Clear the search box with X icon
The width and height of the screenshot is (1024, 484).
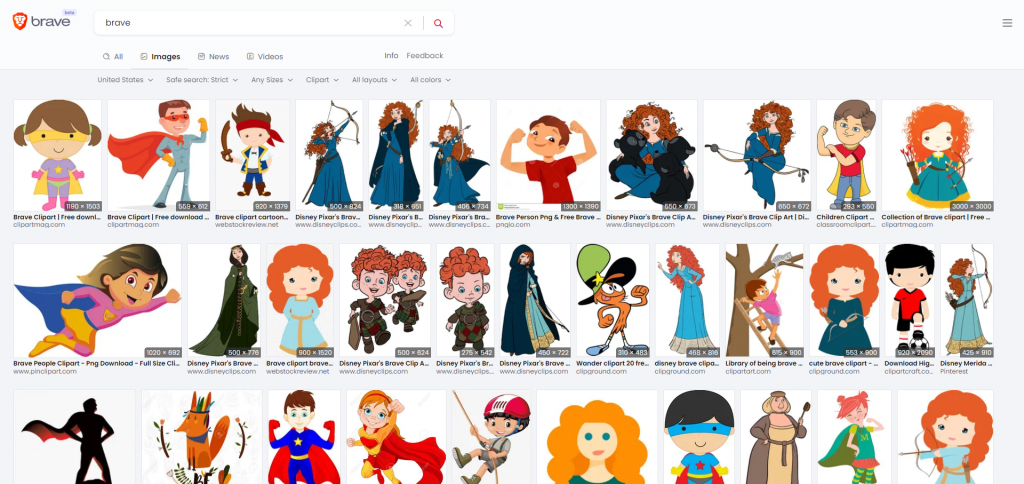click(408, 23)
